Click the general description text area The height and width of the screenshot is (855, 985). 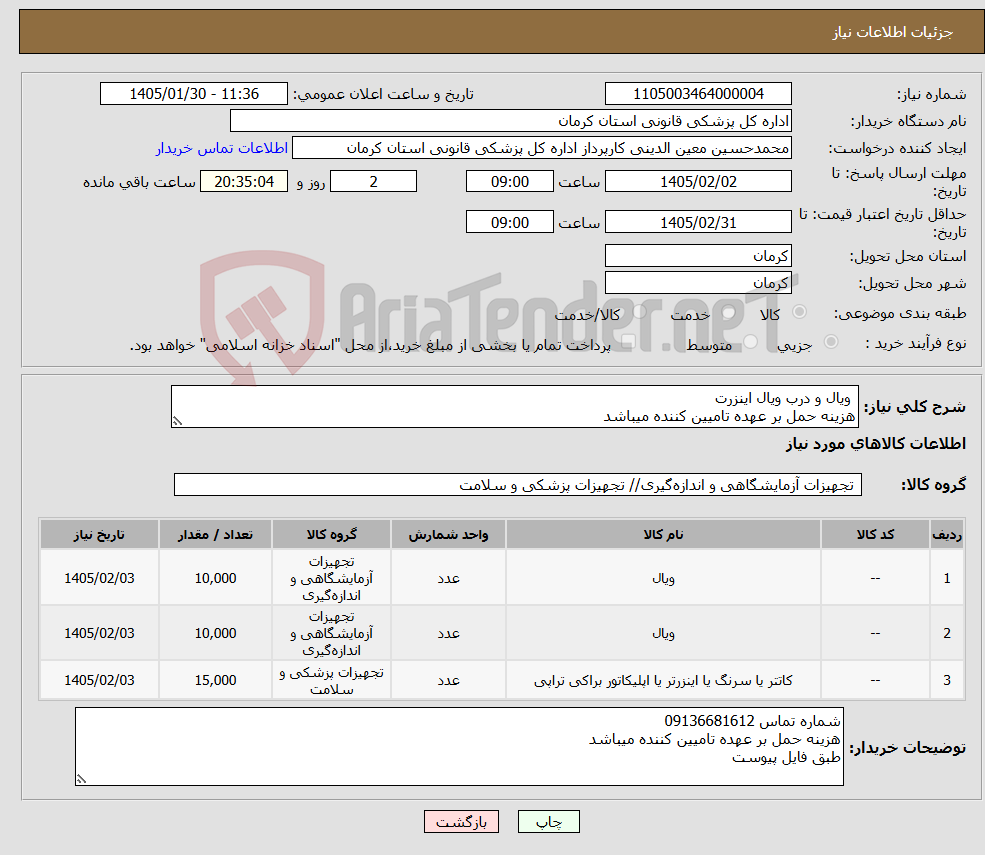point(514,406)
